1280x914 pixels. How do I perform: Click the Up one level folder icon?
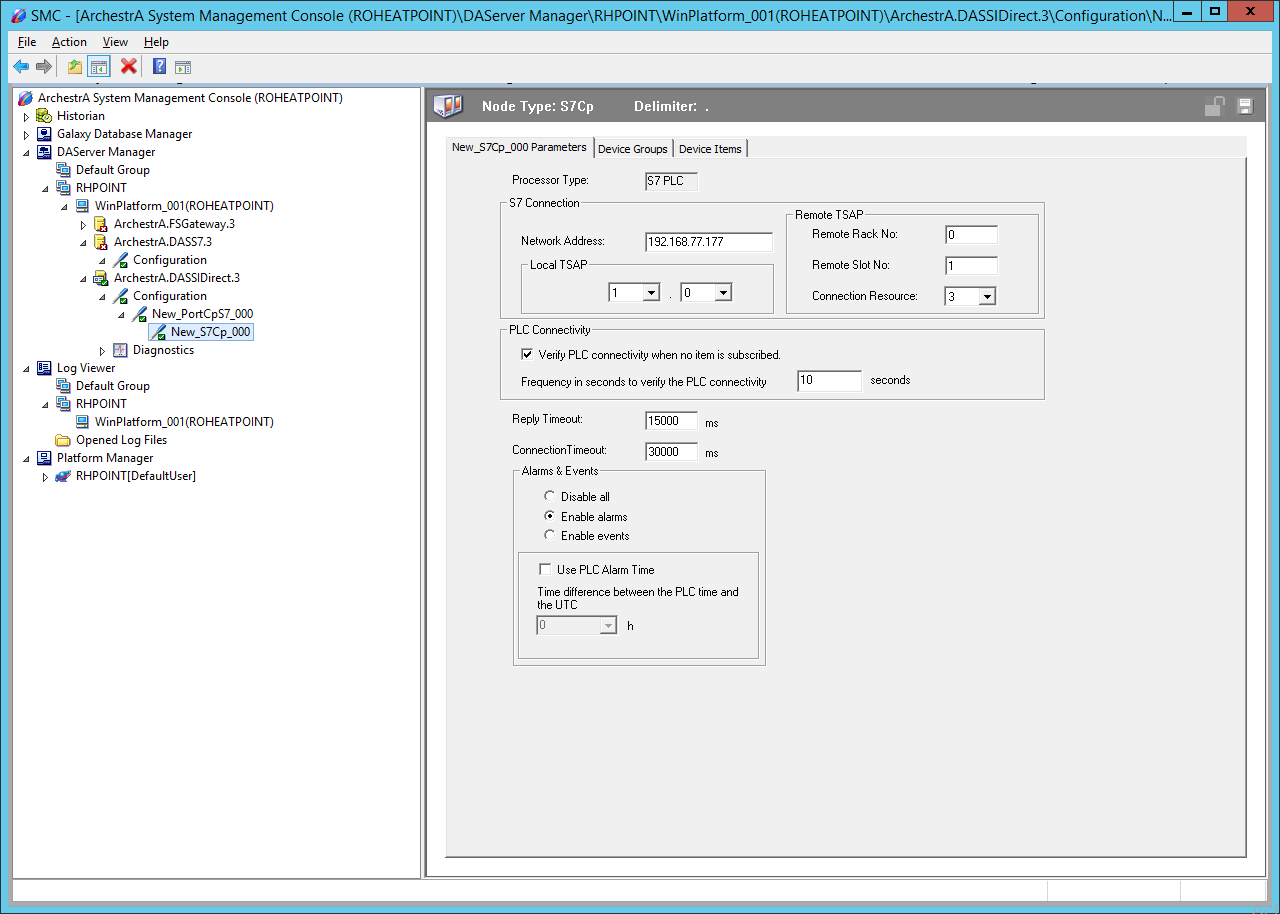(75, 67)
